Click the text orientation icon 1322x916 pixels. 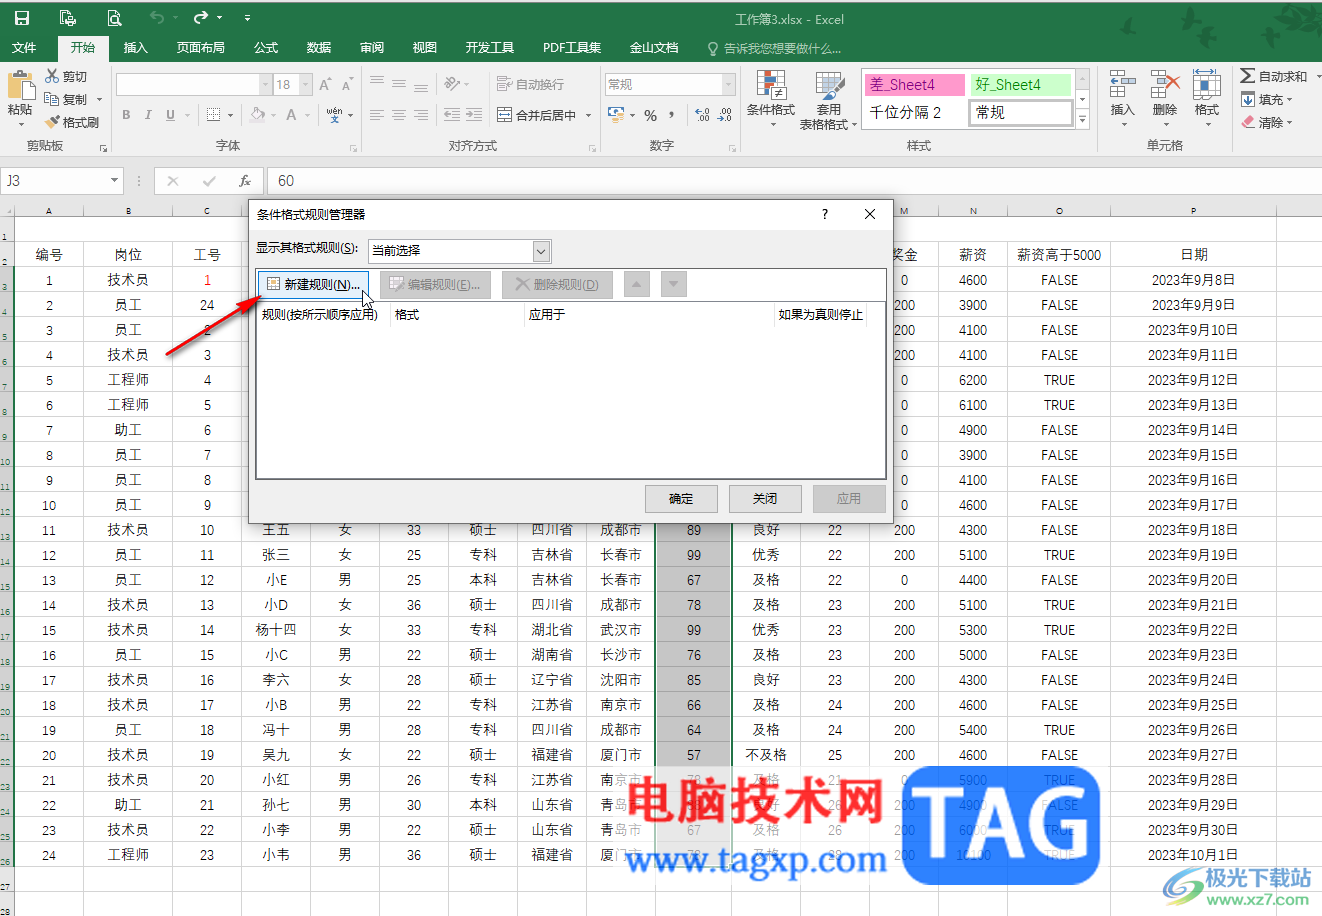pyautogui.click(x=452, y=85)
